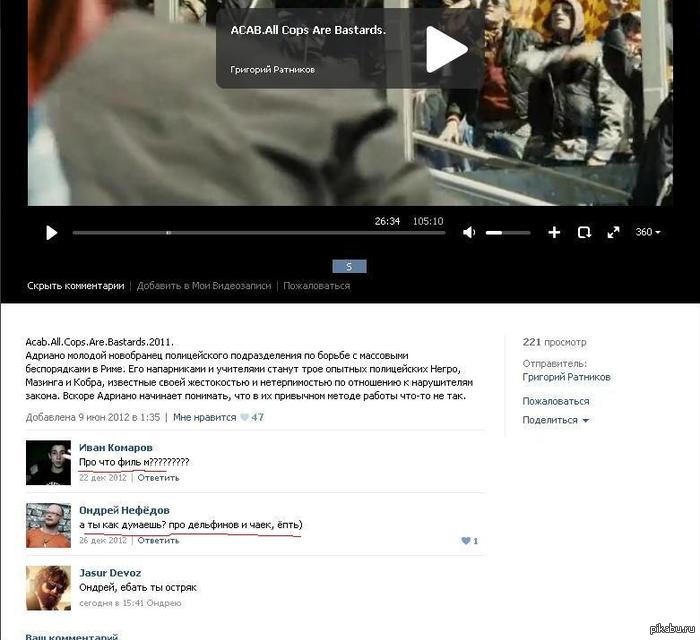Click the 'Acab.All.Cops.Are.Bastards.2011.' description heading
Image resolution: width=700 pixels, height=640 pixels.
[x=99, y=342]
